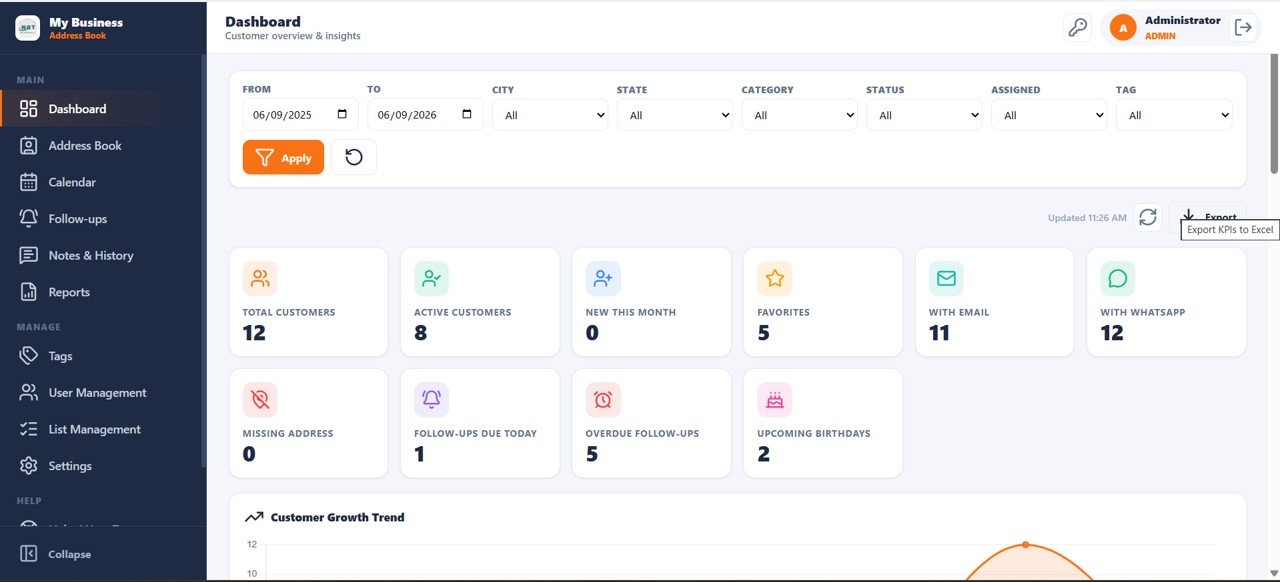Click the Overdue Follow-ups alarm icon
Viewport: 1280px width, 582px height.
click(603, 400)
